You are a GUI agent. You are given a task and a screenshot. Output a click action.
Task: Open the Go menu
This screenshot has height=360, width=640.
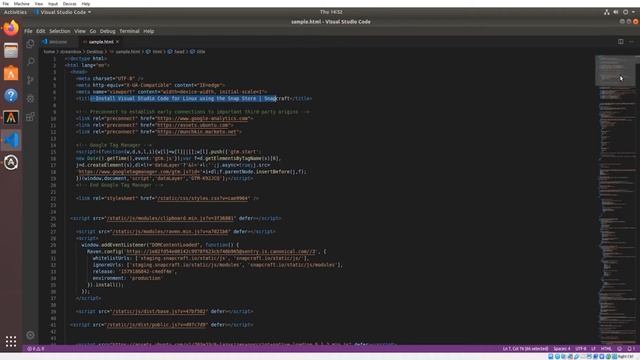[93, 31]
